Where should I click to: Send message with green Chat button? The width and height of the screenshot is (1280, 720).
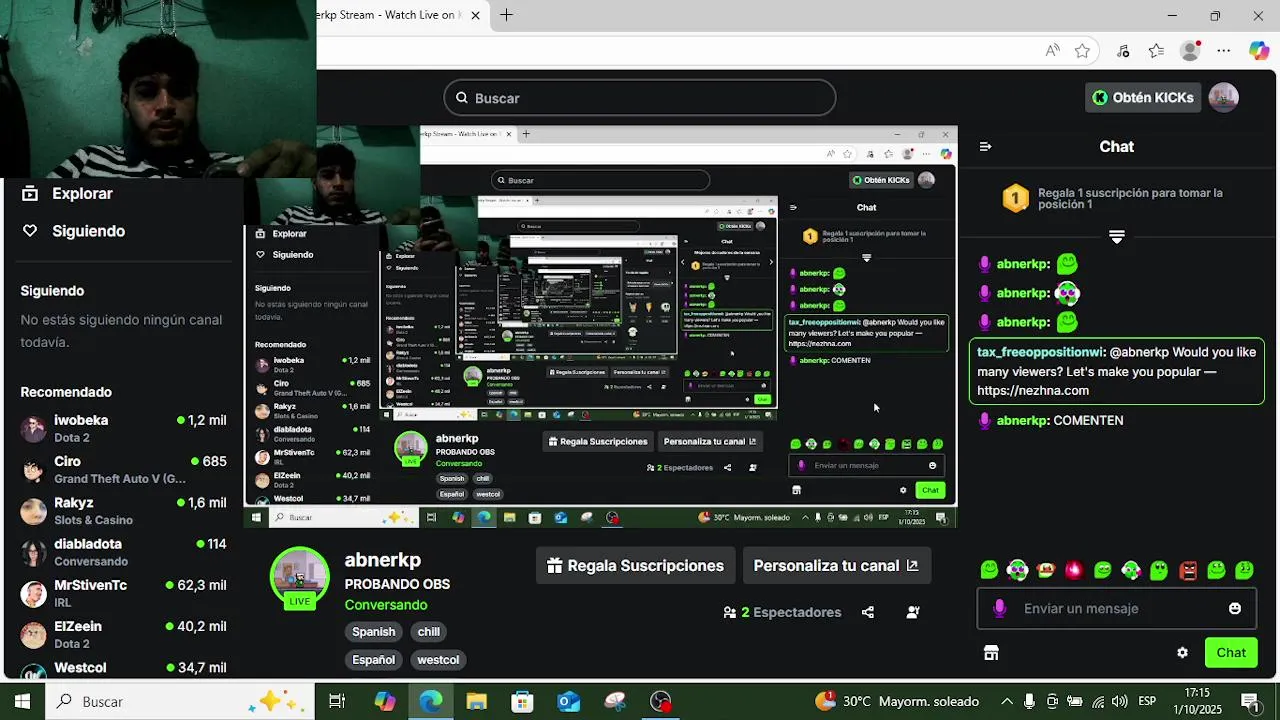(1230, 653)
